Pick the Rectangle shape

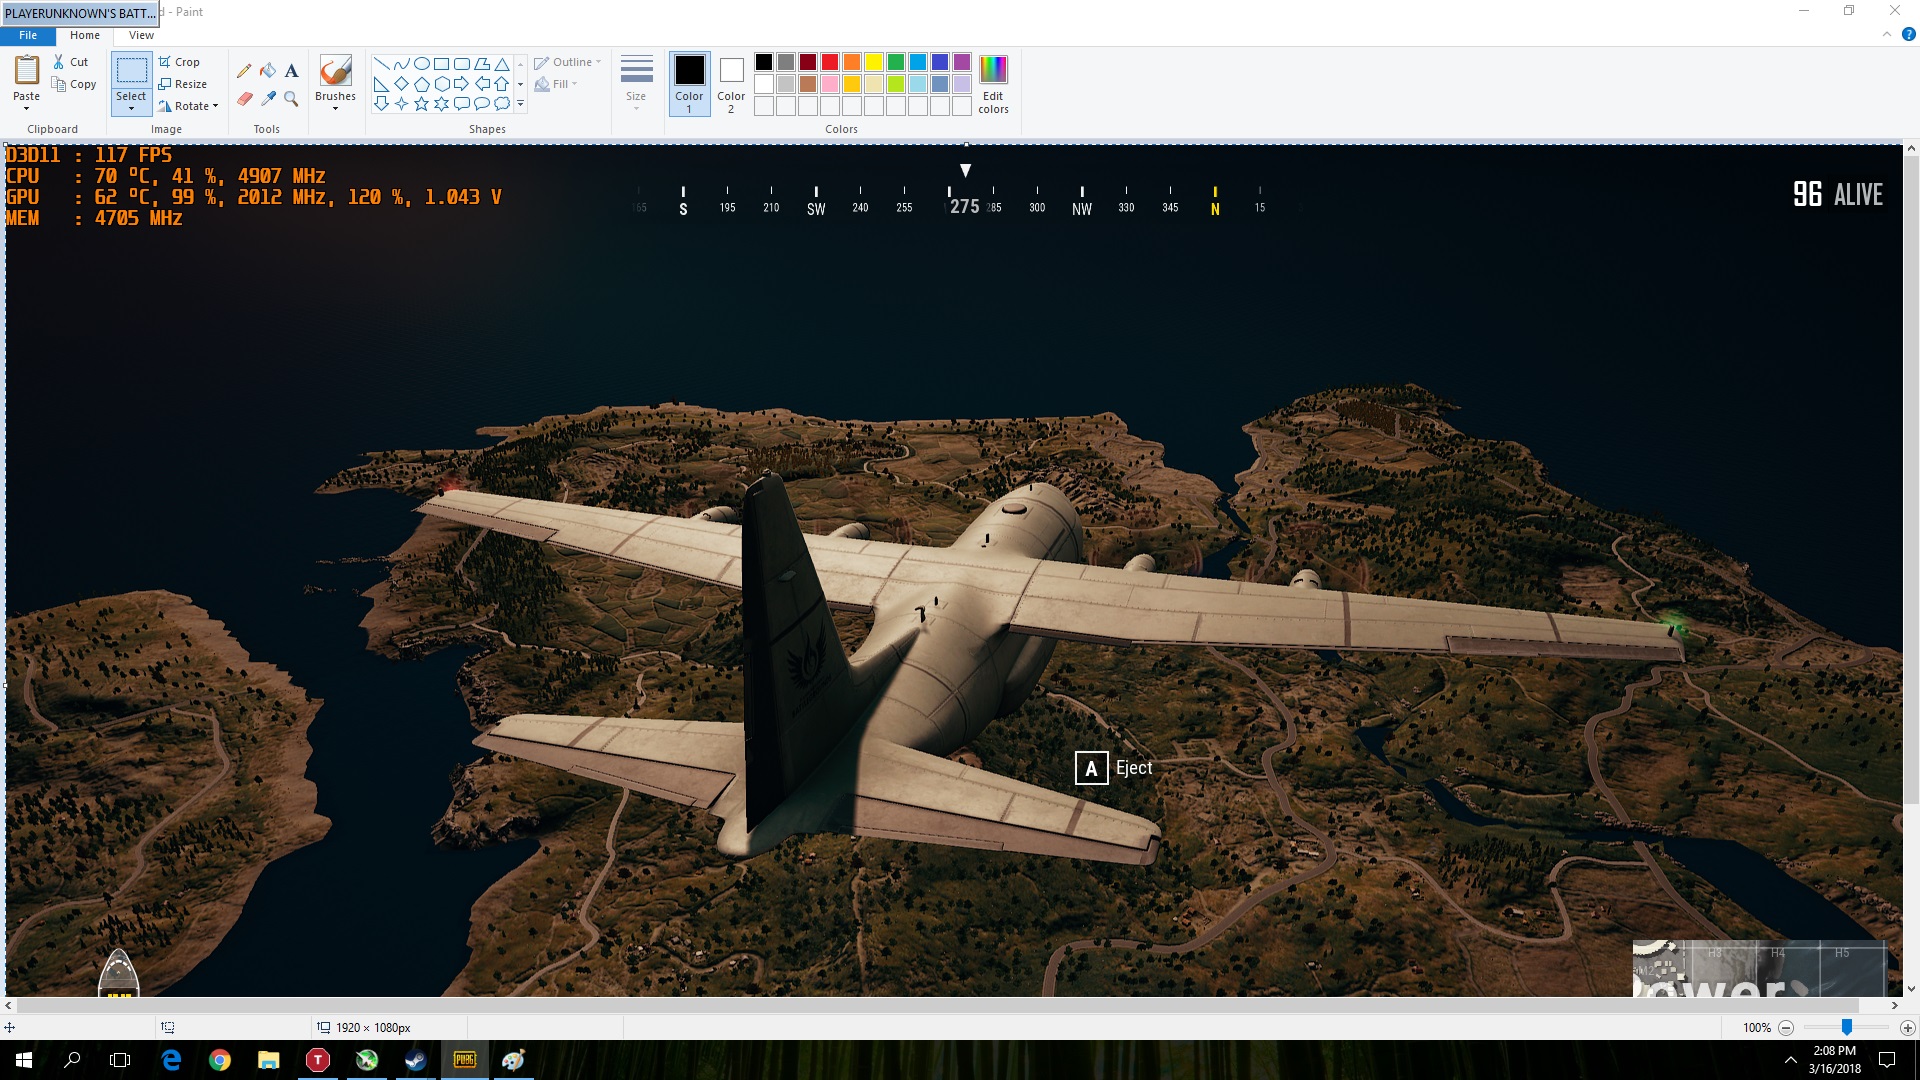coord(441,64)
